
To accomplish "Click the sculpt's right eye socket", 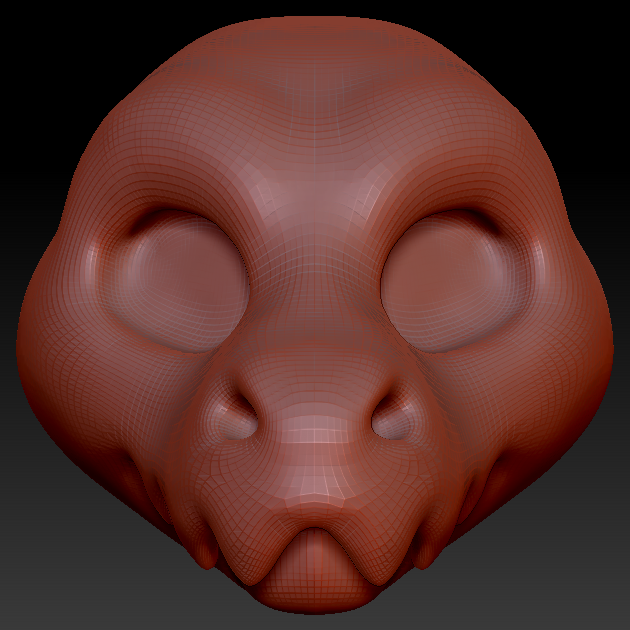I will coord(456,281).
